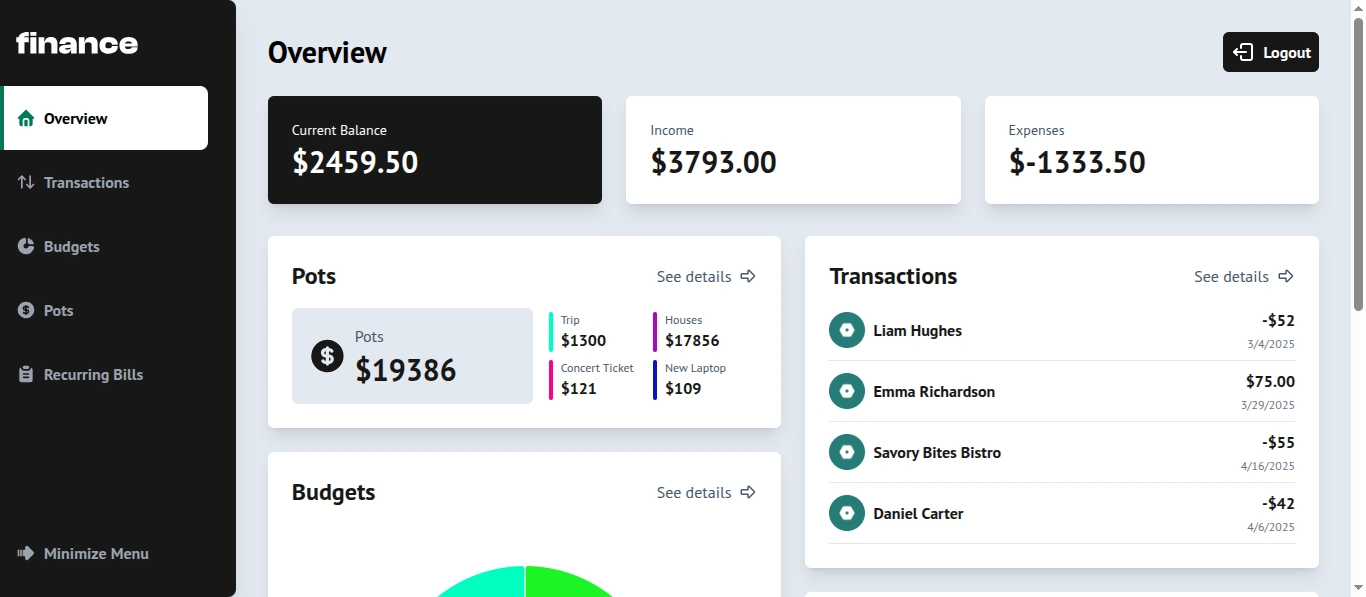The width and height of the screenshot is (1366, 597).
Task: Click the $-1333.50 expenses value
Action: [1077, 162]
